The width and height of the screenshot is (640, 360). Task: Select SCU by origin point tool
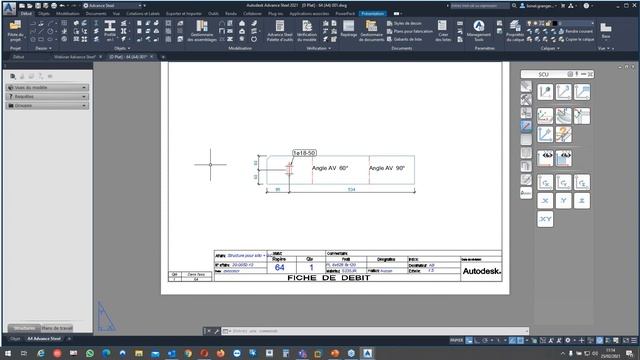[545, 92]
